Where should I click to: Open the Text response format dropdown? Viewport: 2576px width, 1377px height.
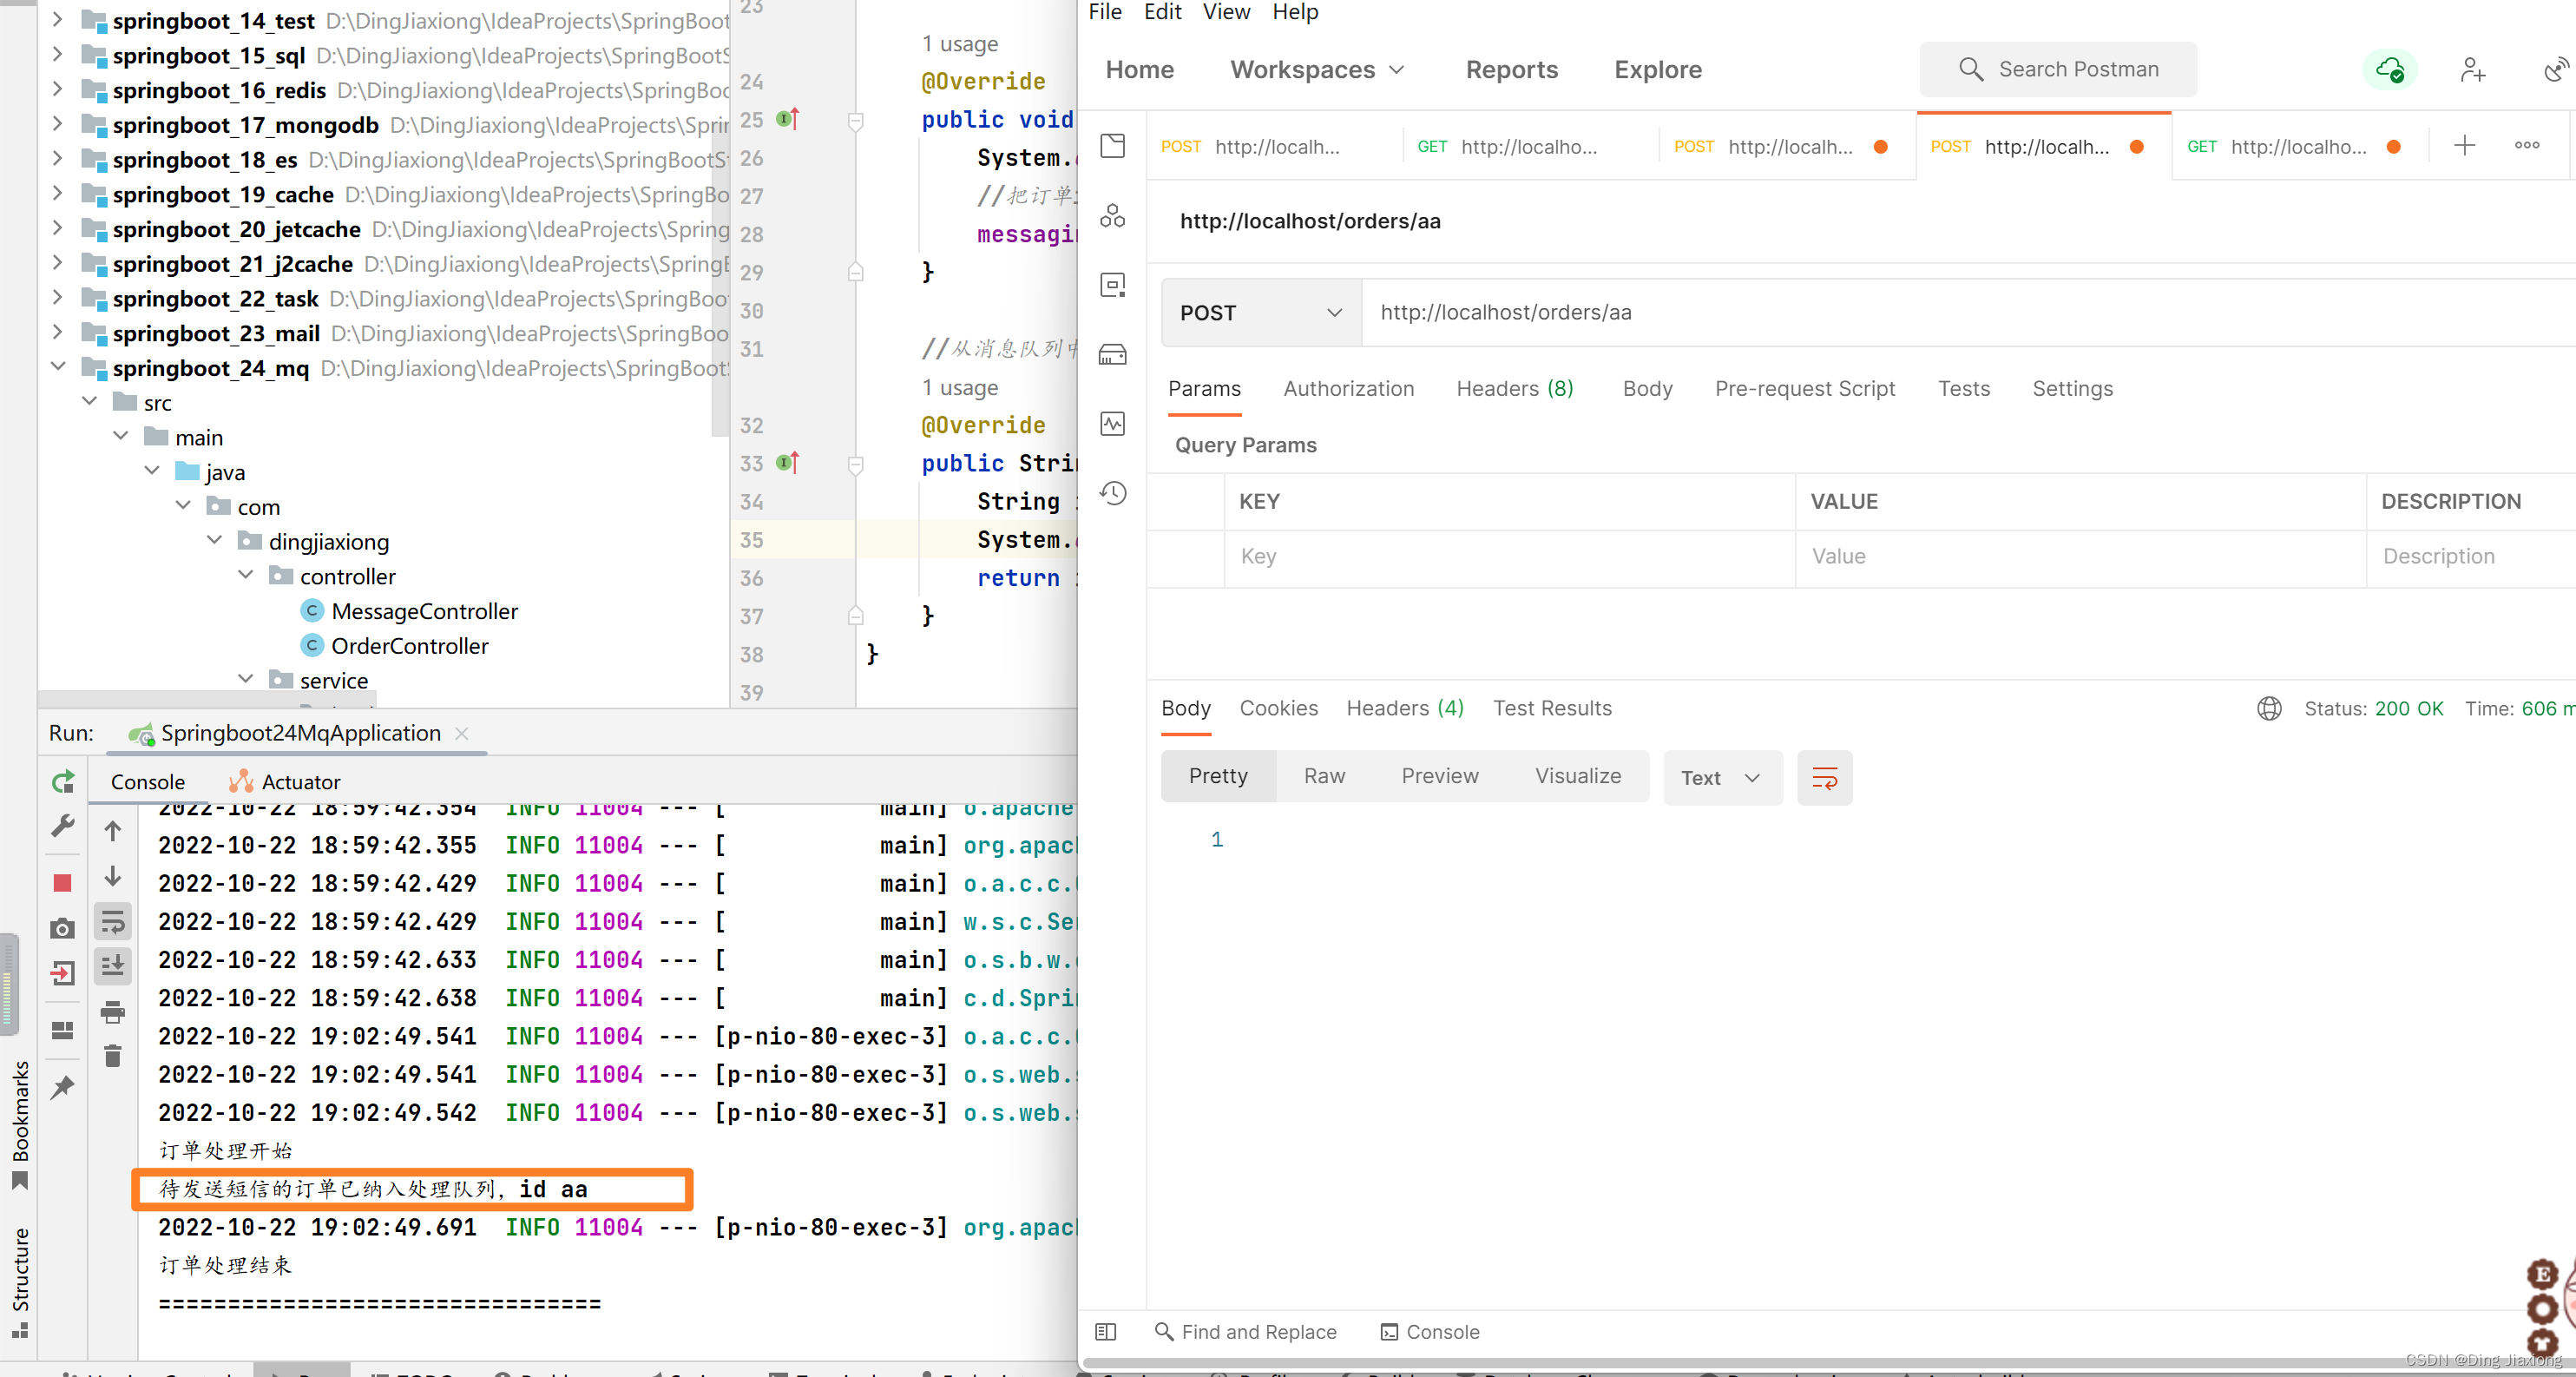coord(1722,777)
